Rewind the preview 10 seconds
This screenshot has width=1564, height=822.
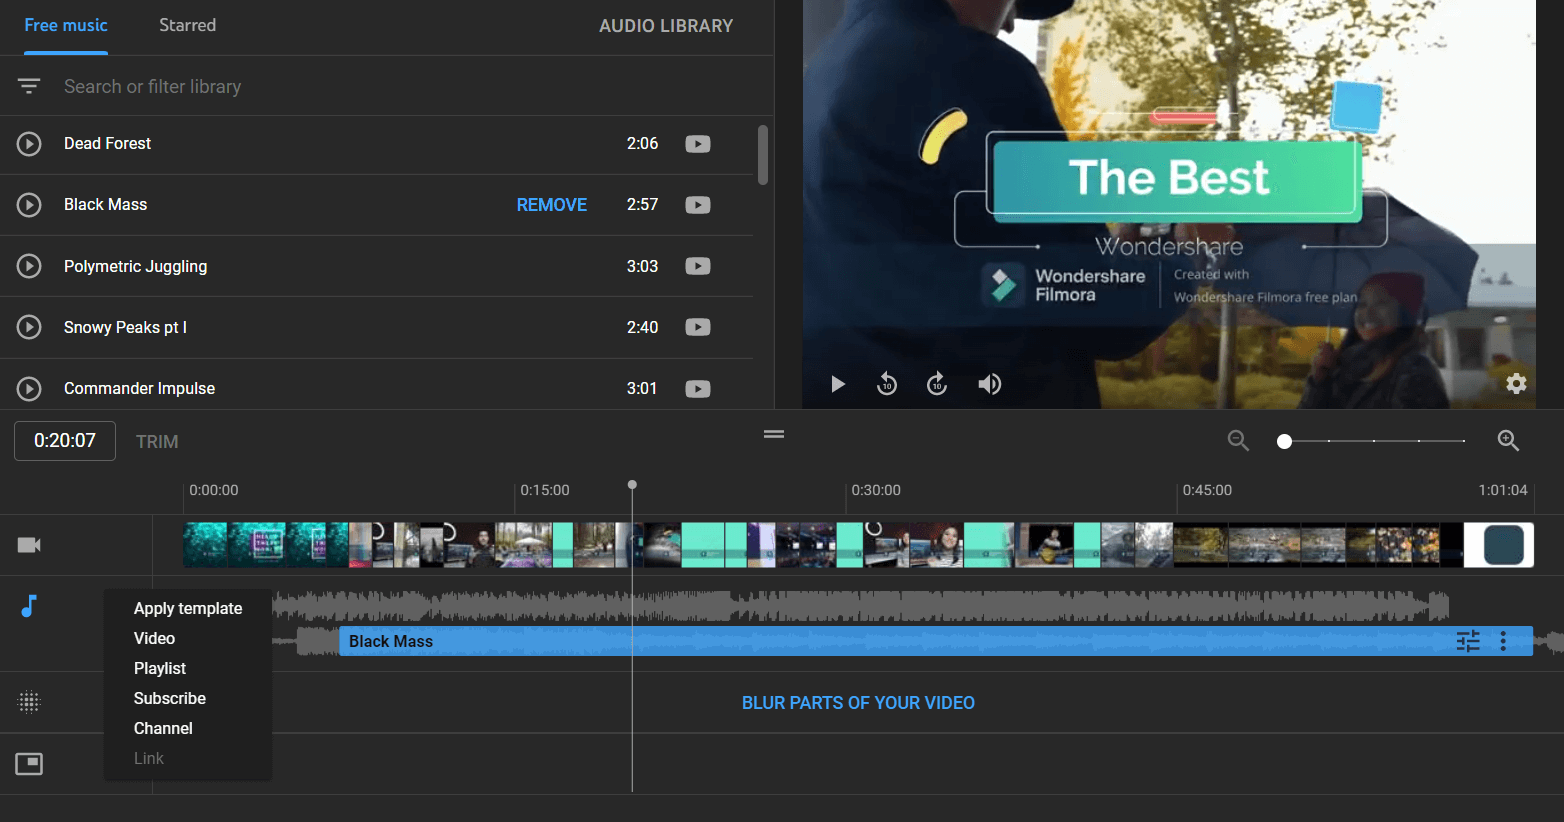tap(887, 384)
